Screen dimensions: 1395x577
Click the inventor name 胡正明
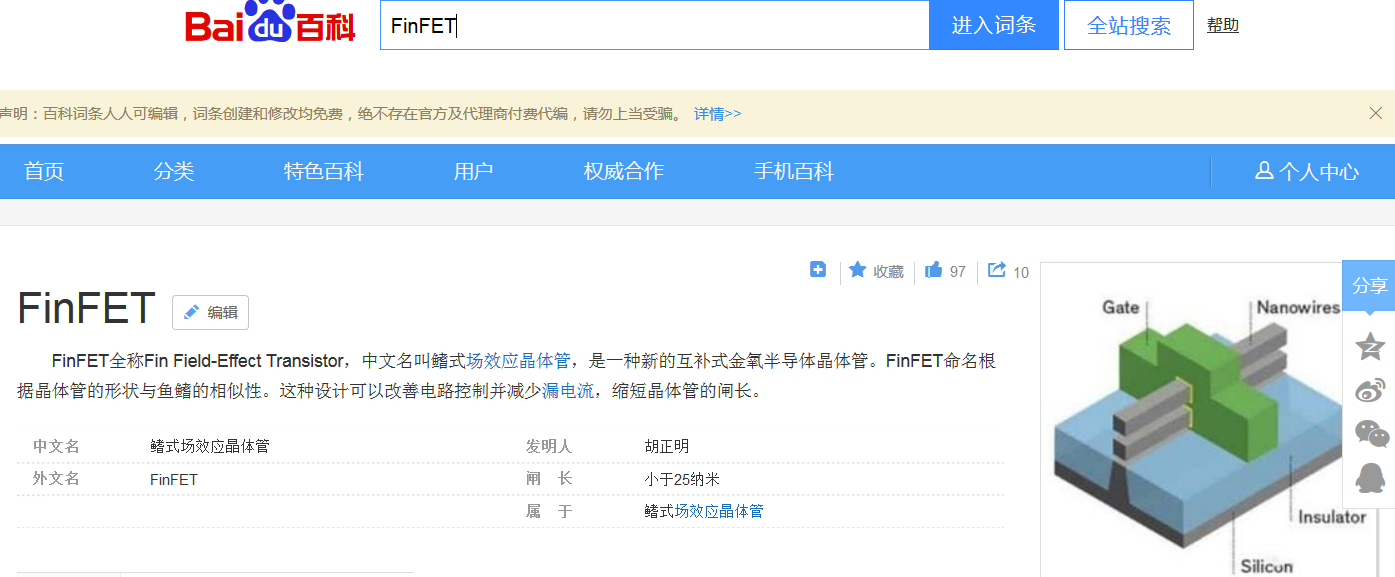(667, 447)
